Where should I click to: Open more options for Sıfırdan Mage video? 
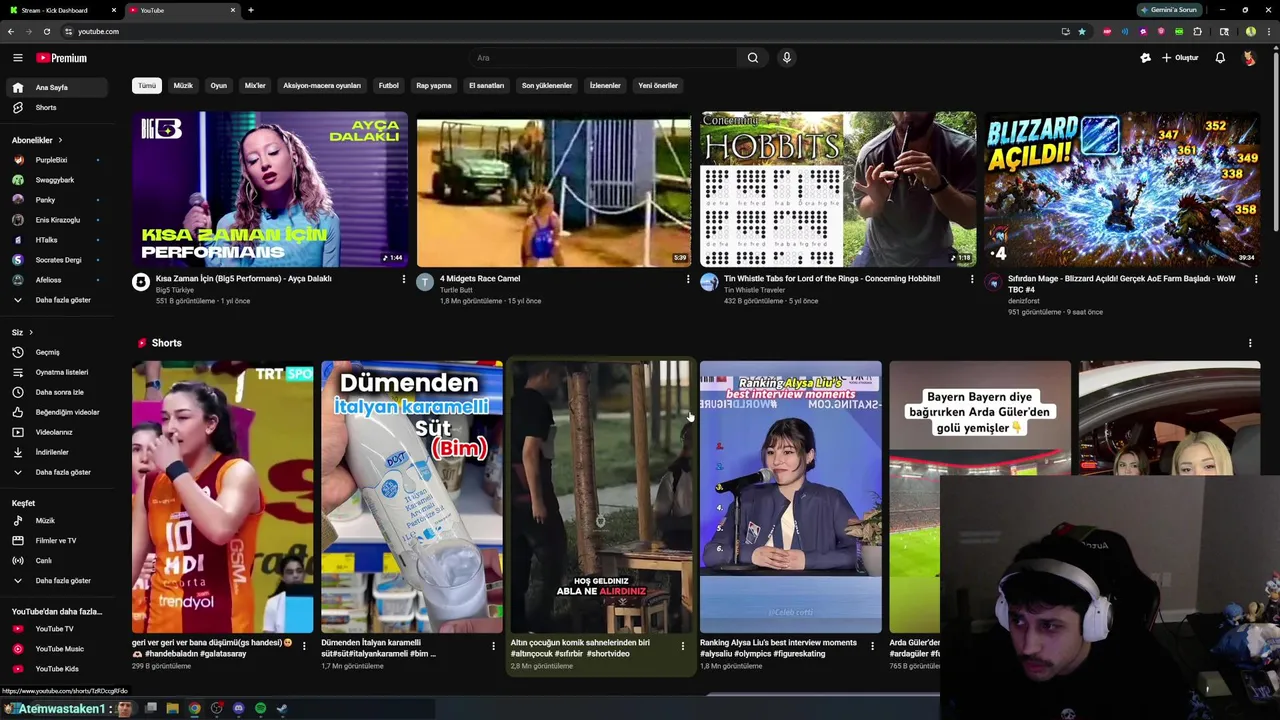coord(1256,279)
